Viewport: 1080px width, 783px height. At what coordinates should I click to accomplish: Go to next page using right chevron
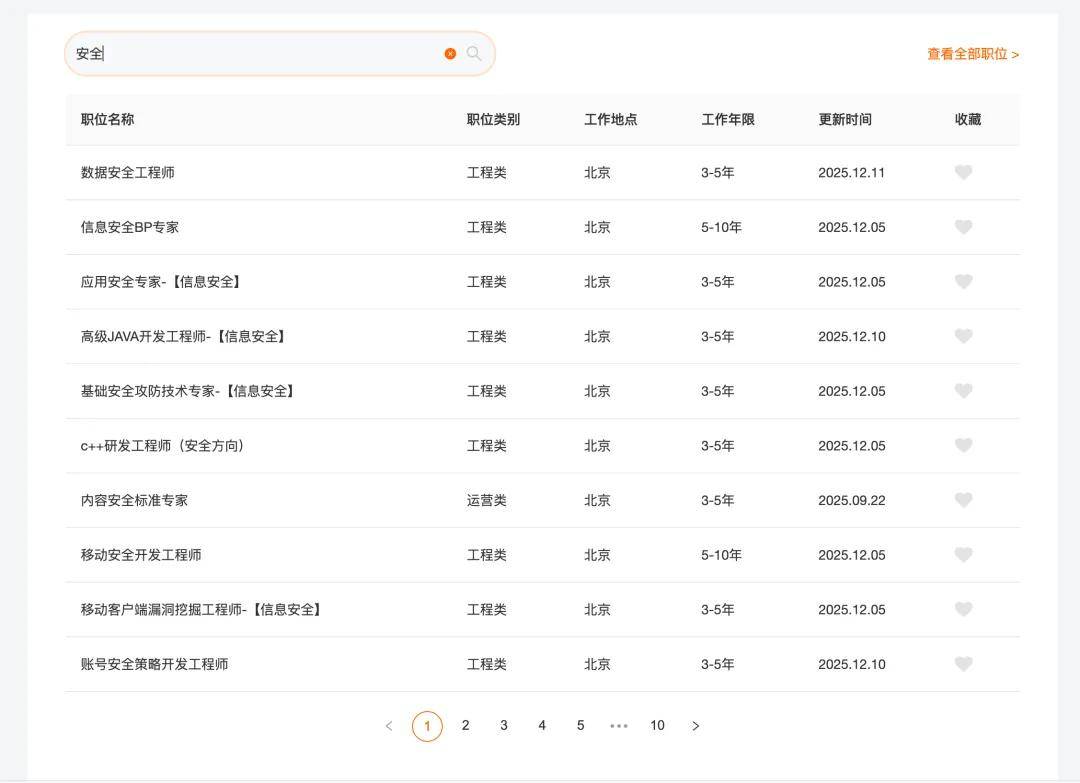point(696,726)
